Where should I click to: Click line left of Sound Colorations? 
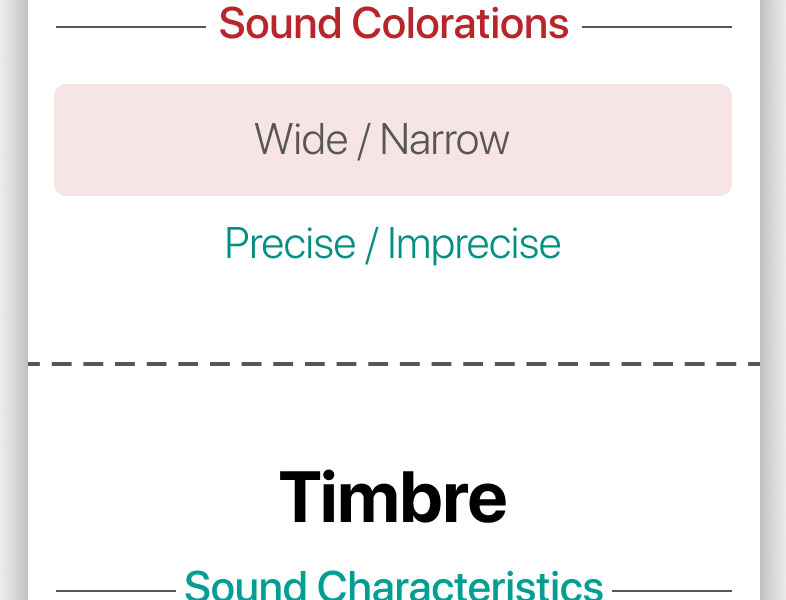pyautogui.click(x=131, y=27)
